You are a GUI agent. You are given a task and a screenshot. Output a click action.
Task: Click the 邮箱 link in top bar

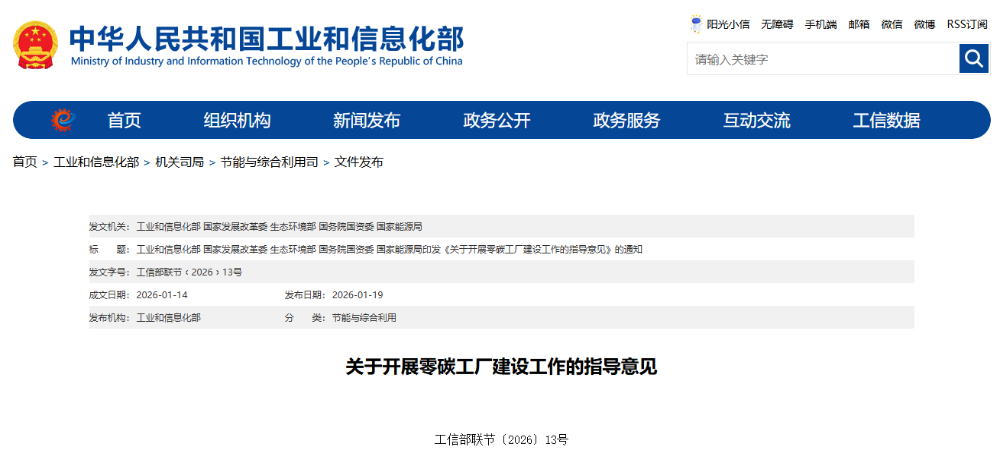[859, 24]
